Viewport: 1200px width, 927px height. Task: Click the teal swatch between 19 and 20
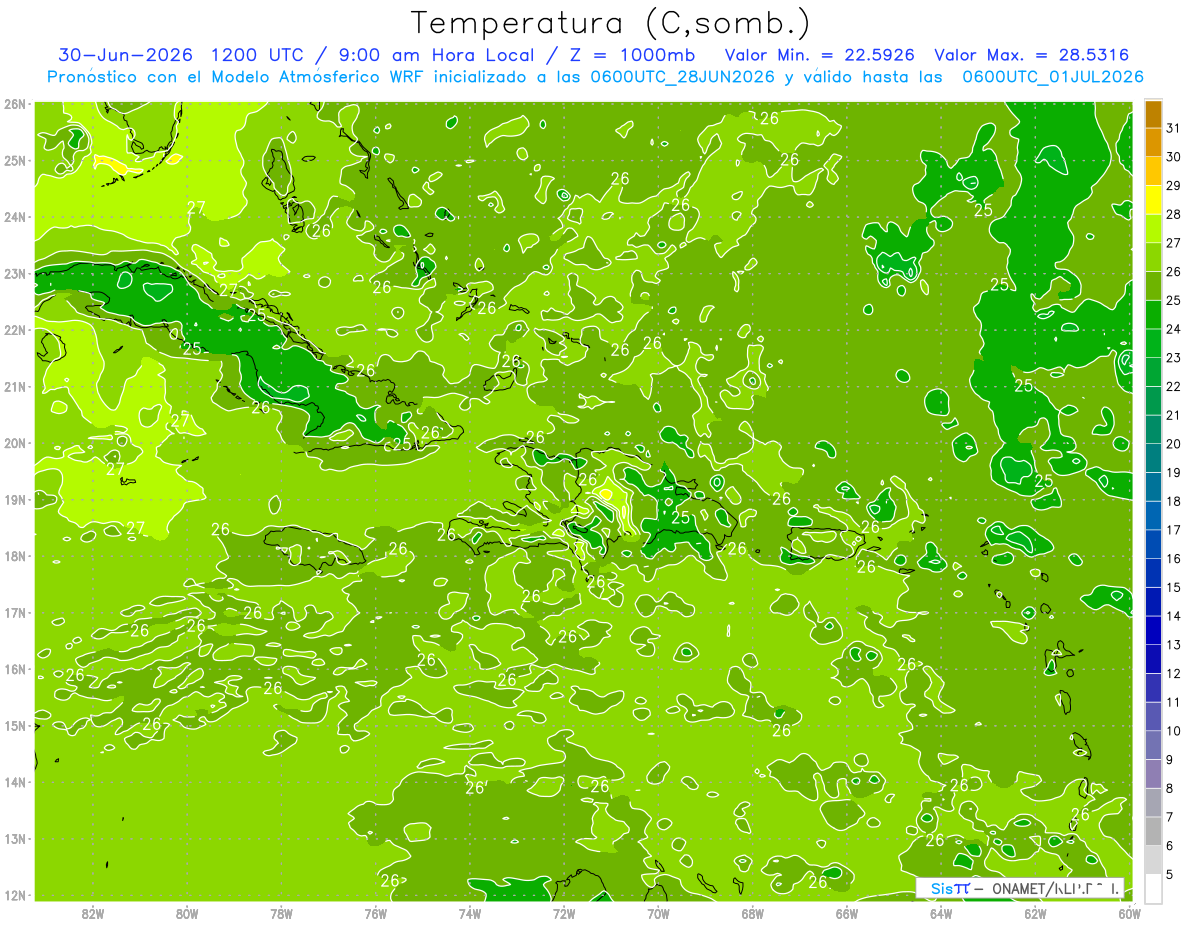tap(1153, 458)
